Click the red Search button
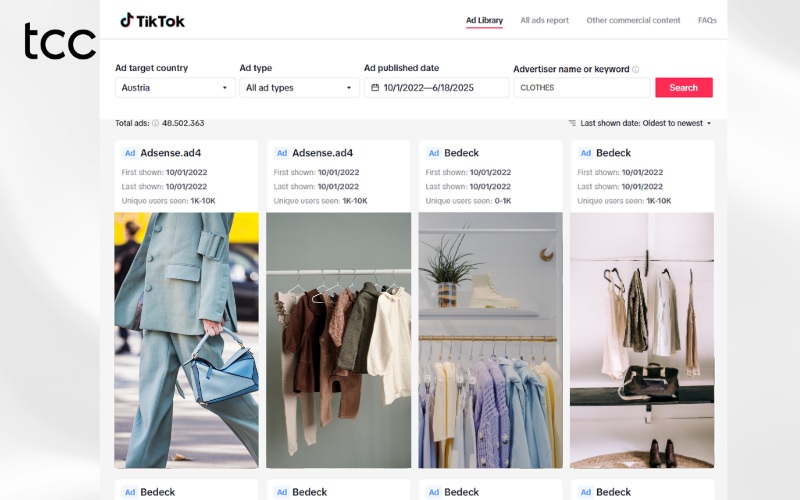The height and width of the screenshot is (500, 800). (x=684, y=88)
